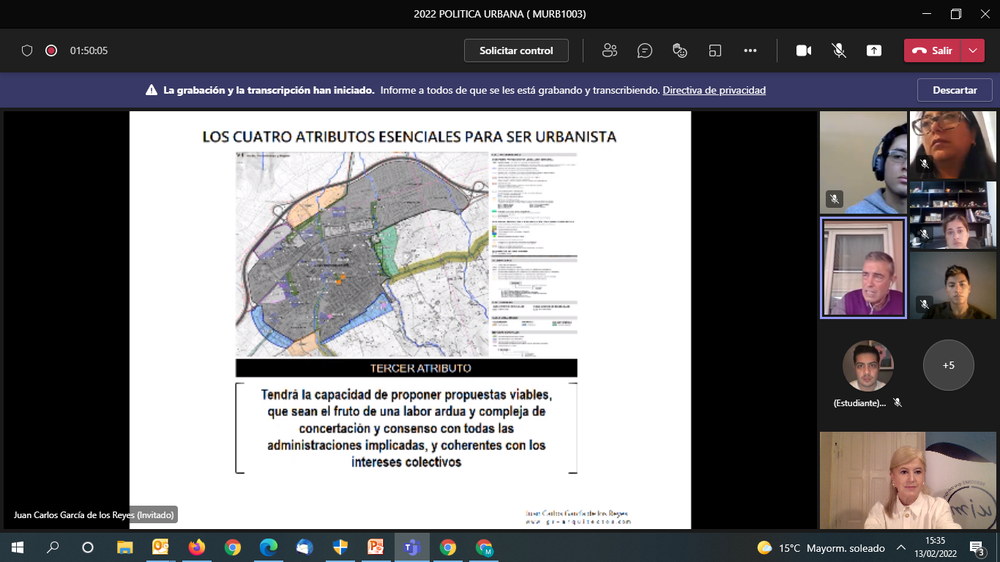Show the +5 additional participants

point(948,365)
